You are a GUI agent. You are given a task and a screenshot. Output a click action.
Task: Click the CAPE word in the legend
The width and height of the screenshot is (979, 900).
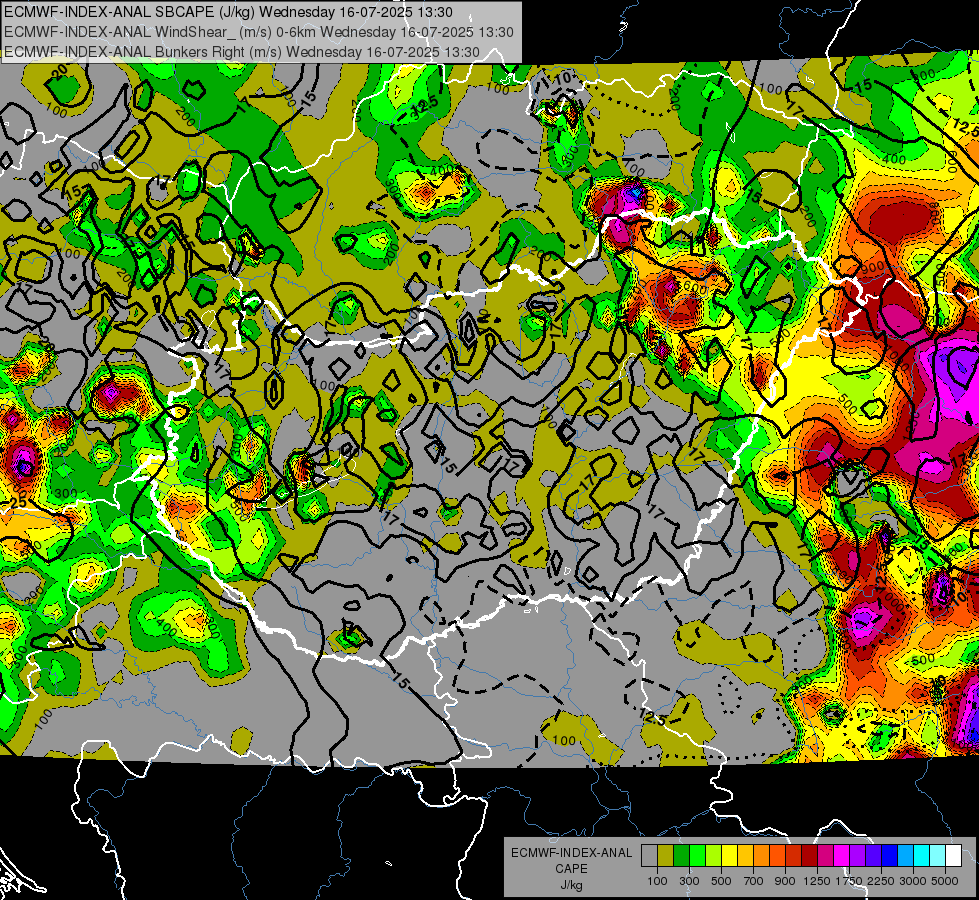[x=571, y=869]
